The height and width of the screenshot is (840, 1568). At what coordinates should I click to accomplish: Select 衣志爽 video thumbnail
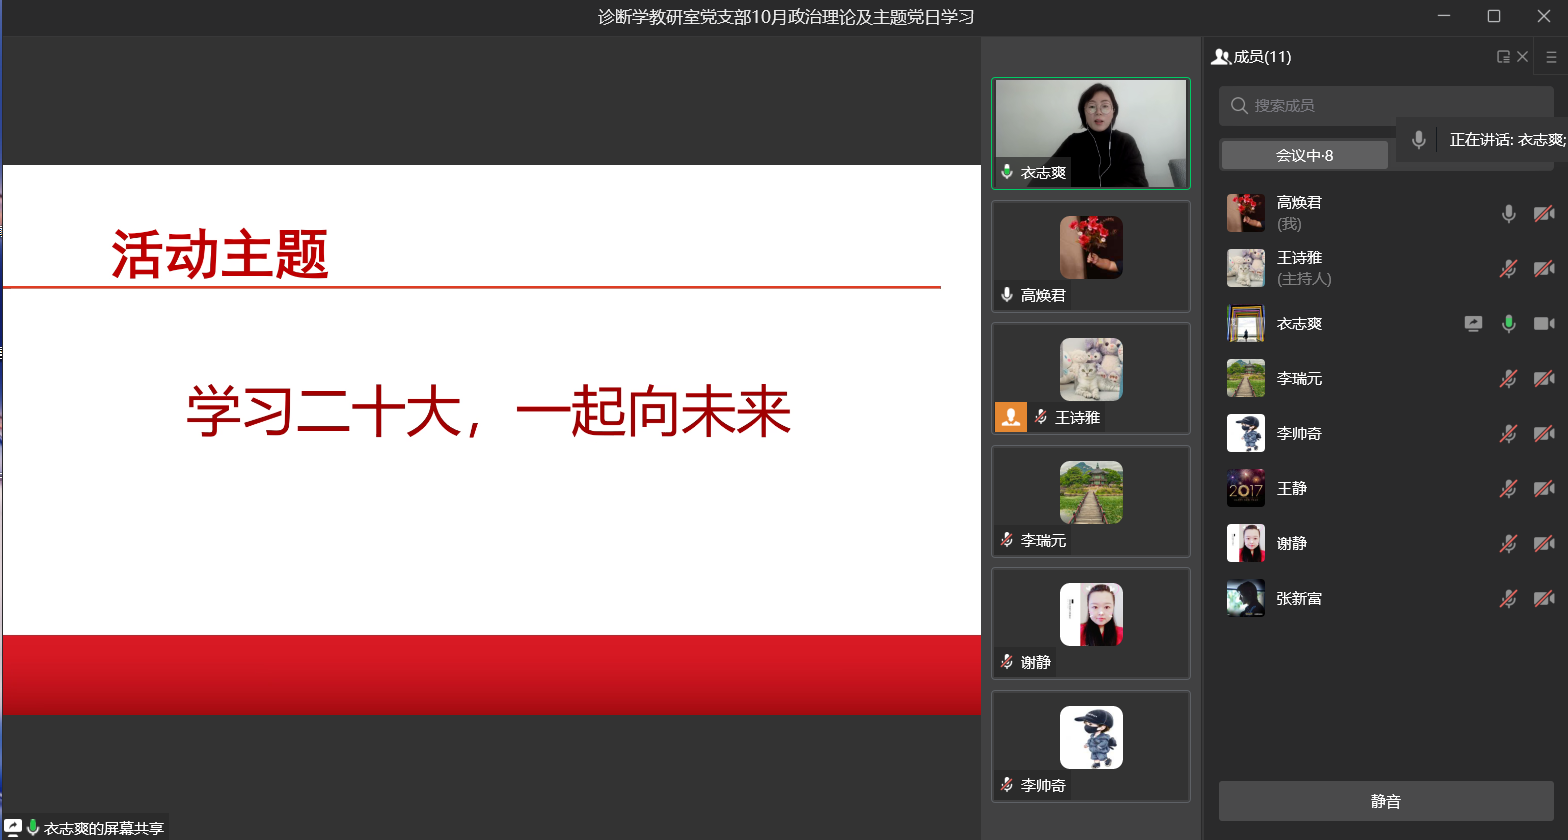point(1090,132)
